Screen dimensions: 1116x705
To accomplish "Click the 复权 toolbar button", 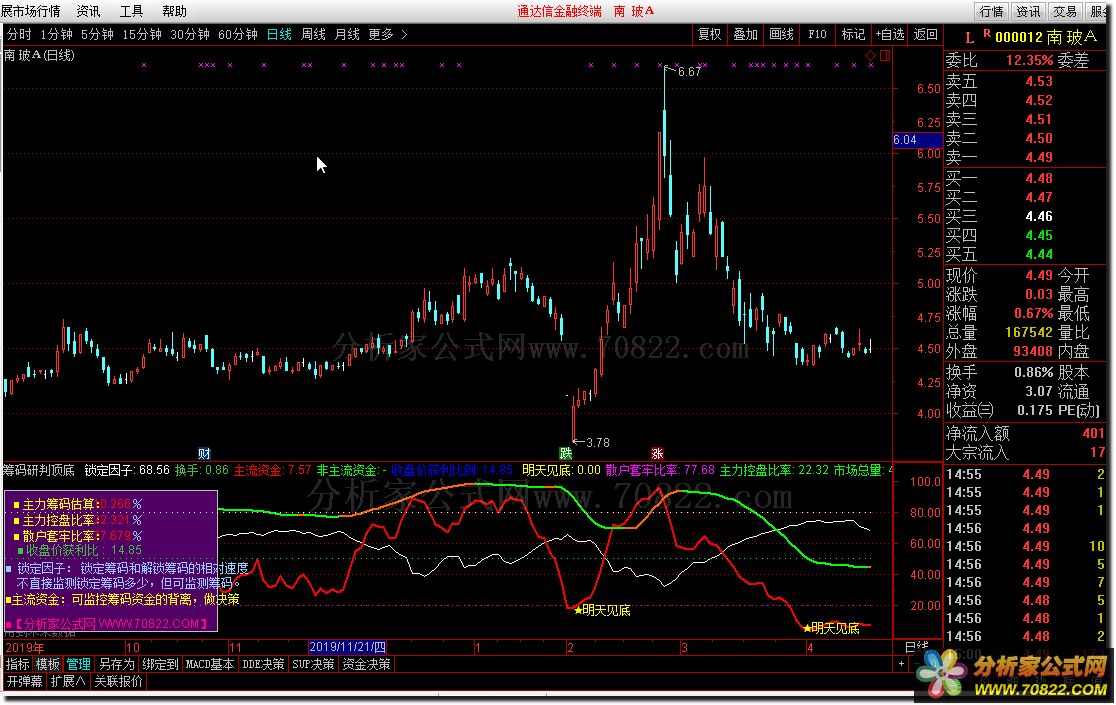I will click(710, 34).
